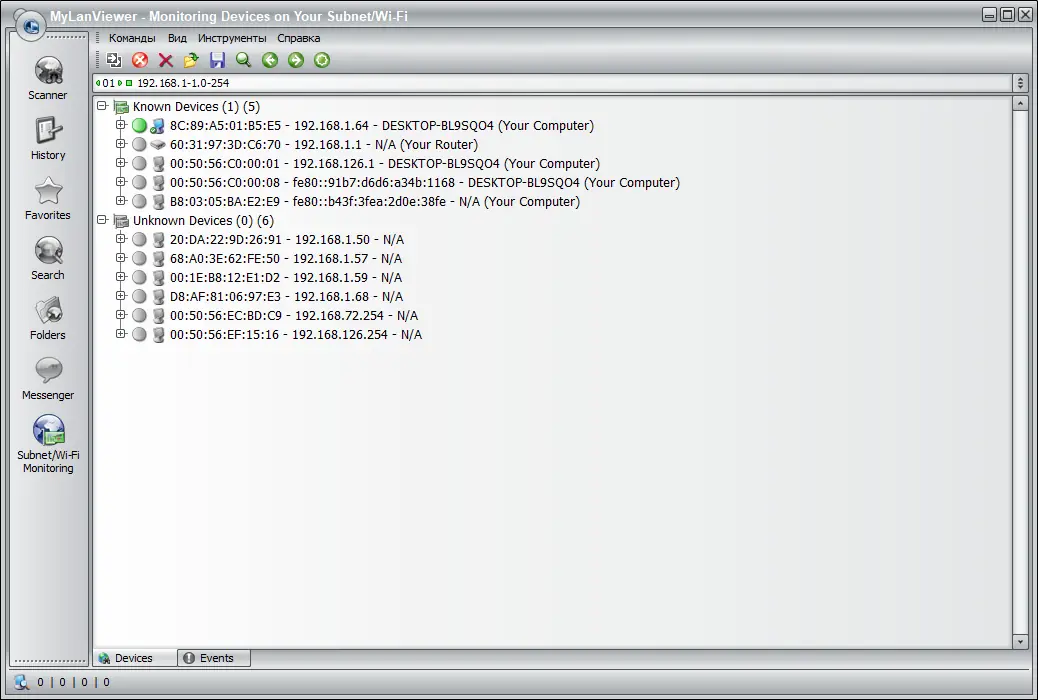Image resolution: width=1038 pixels, height=700 pixels.
Task: Click the green back arrow toolbar icon
Action: (269, 60)
